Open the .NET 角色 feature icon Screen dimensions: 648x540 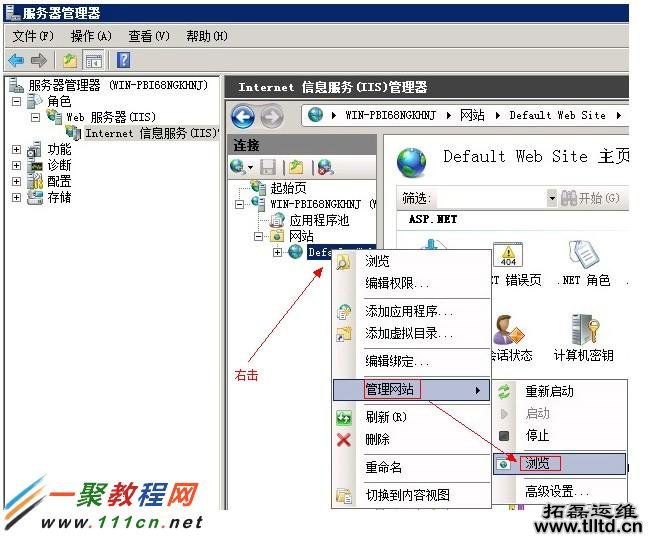point(584,255)
